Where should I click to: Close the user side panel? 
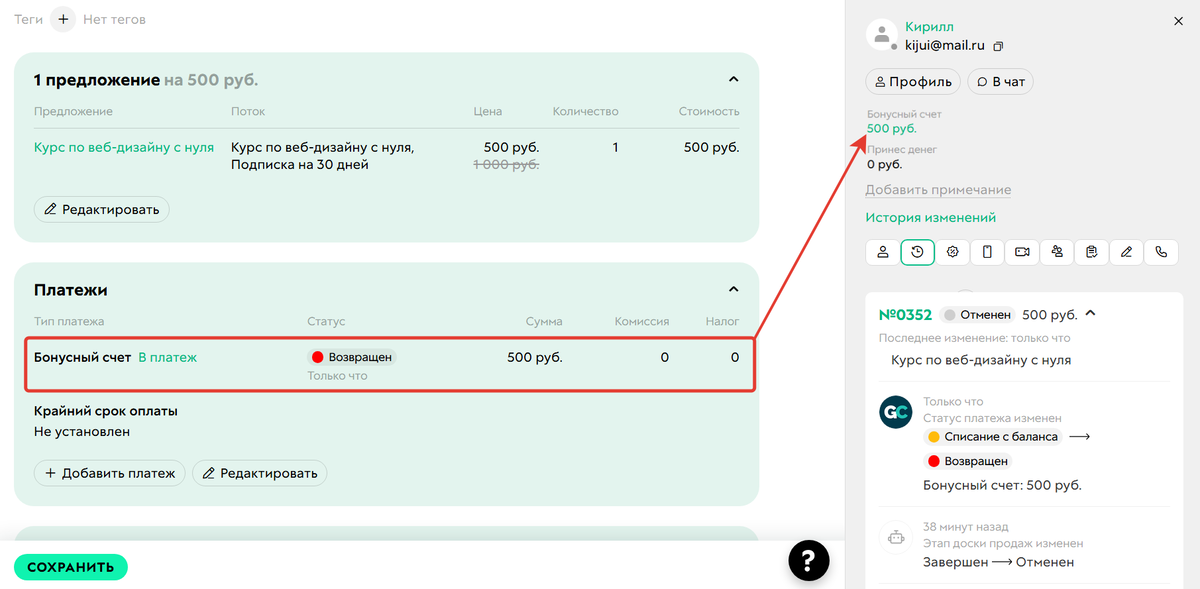[1177, 20]
